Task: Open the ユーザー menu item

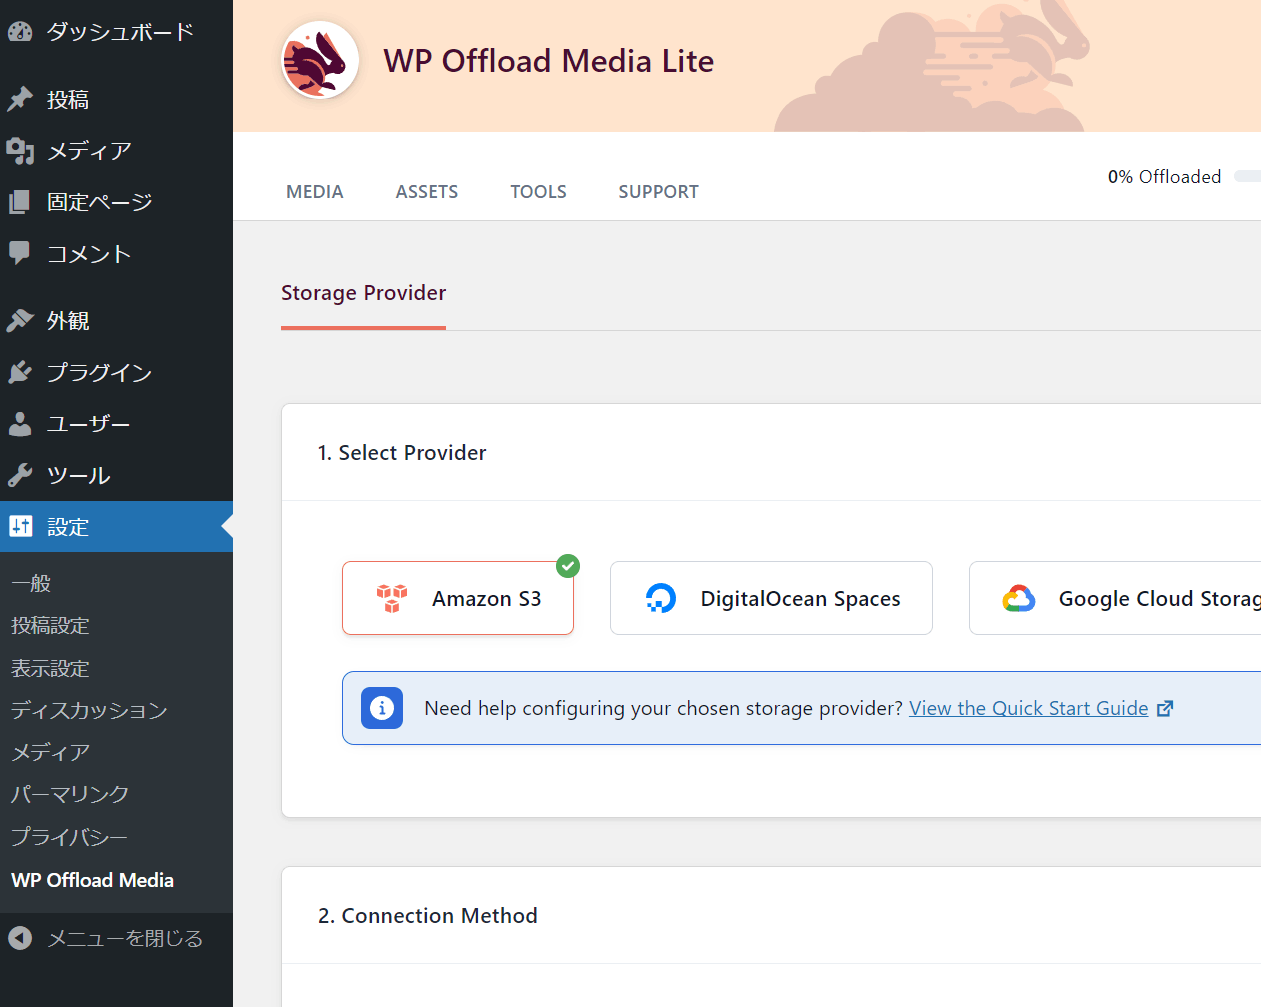Action: [116, 424]
